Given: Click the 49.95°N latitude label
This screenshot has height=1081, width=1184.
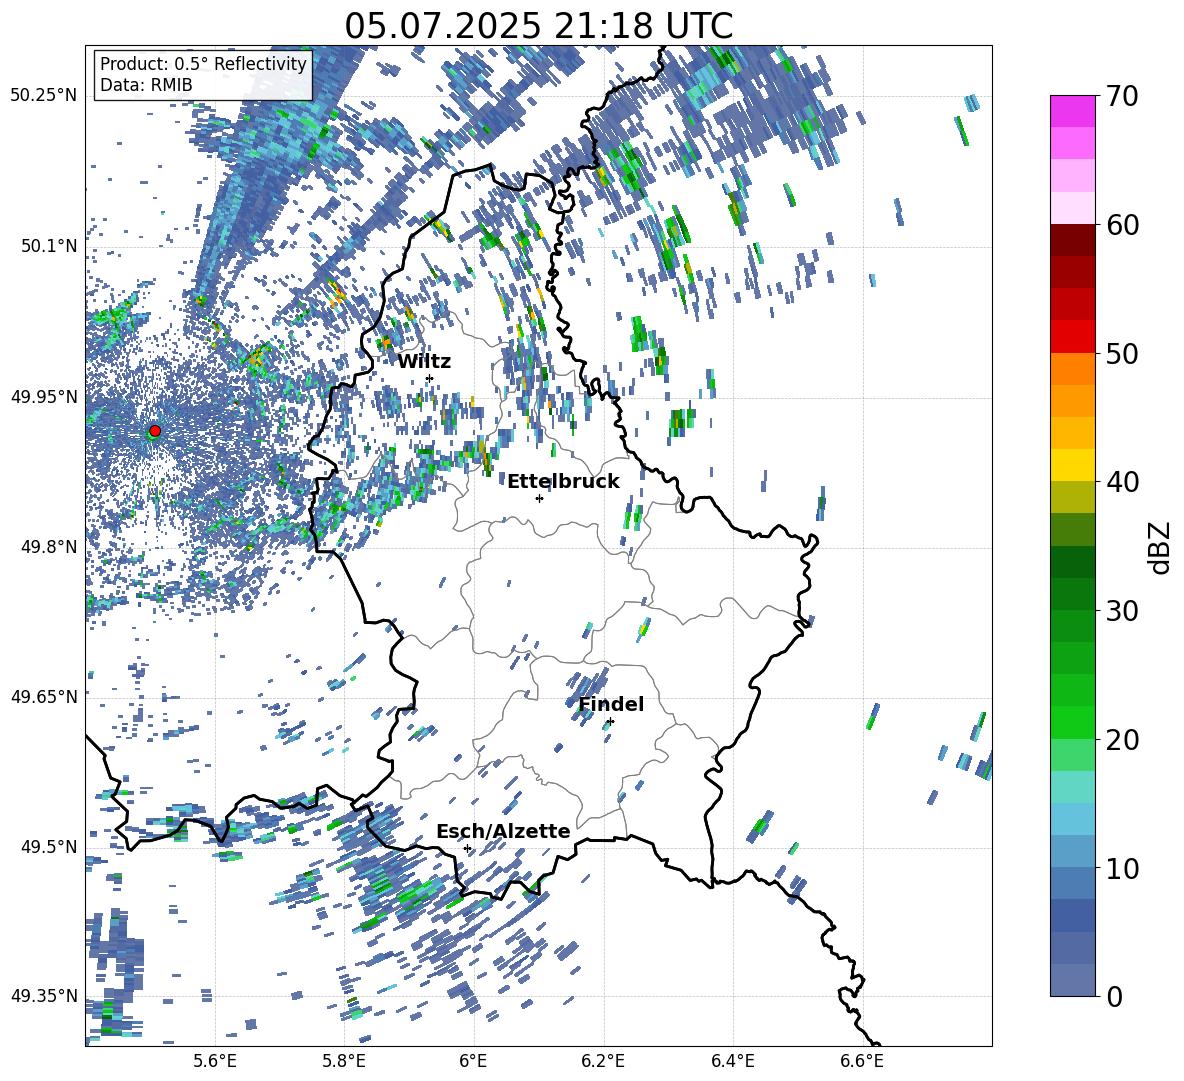Looking at the screenshot, I should [44, 397].
